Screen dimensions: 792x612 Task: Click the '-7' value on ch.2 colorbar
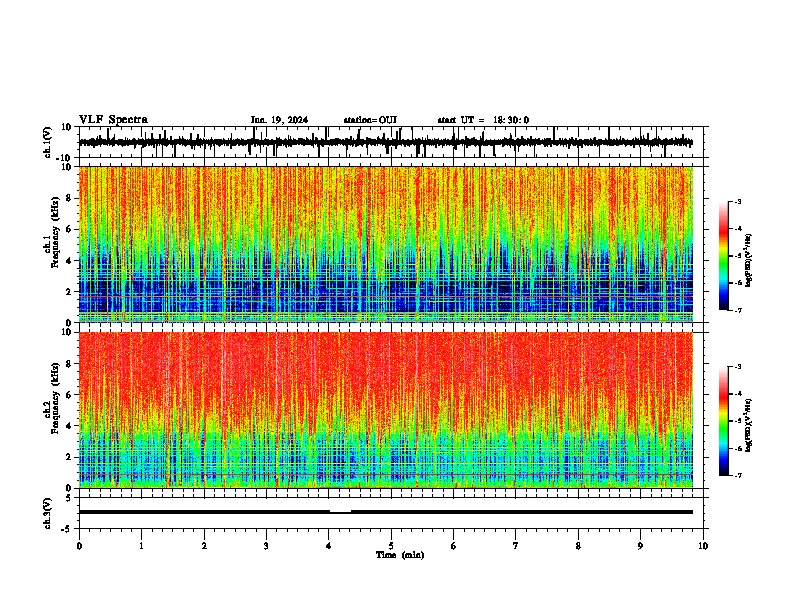pyautogui.click(x=737, y=476)
